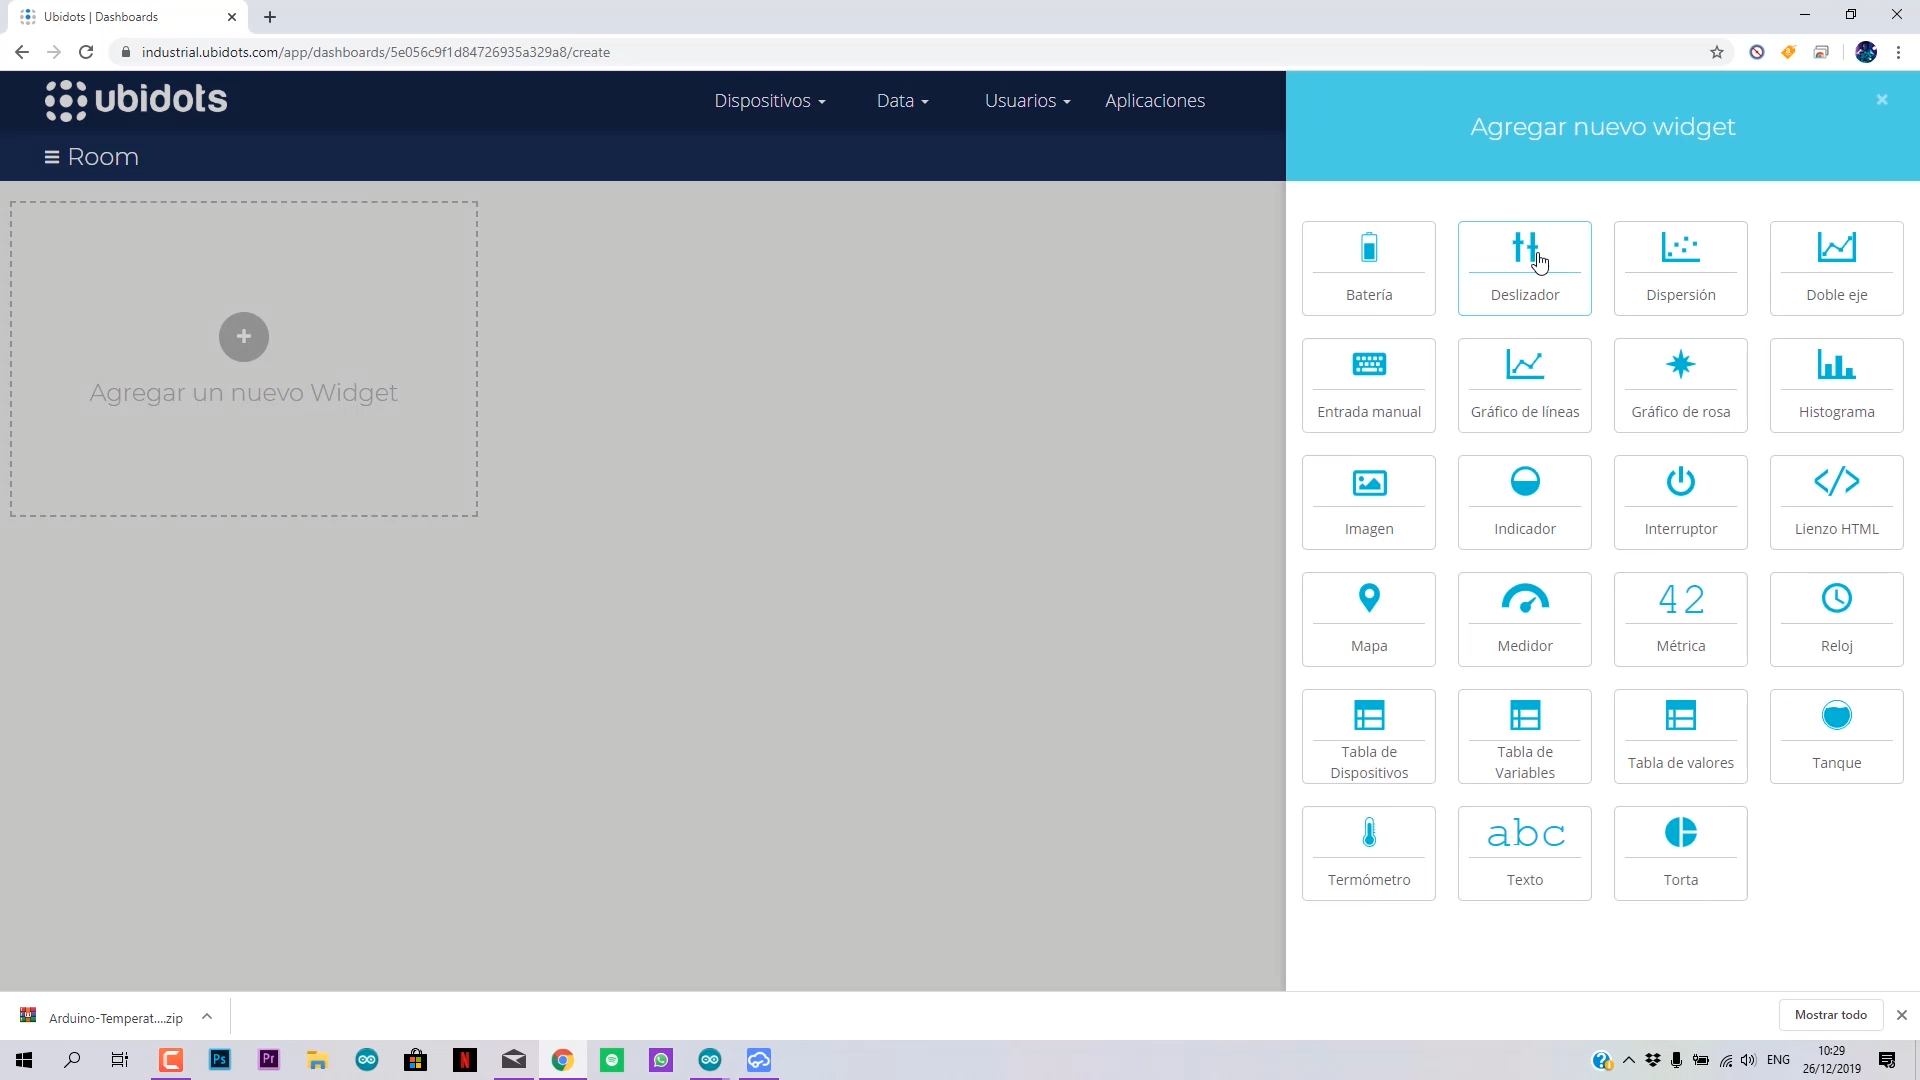Click Mostrar todo downloads button
The height and width of the screenshot is (1080, 1920).
coord(1830,1015)
